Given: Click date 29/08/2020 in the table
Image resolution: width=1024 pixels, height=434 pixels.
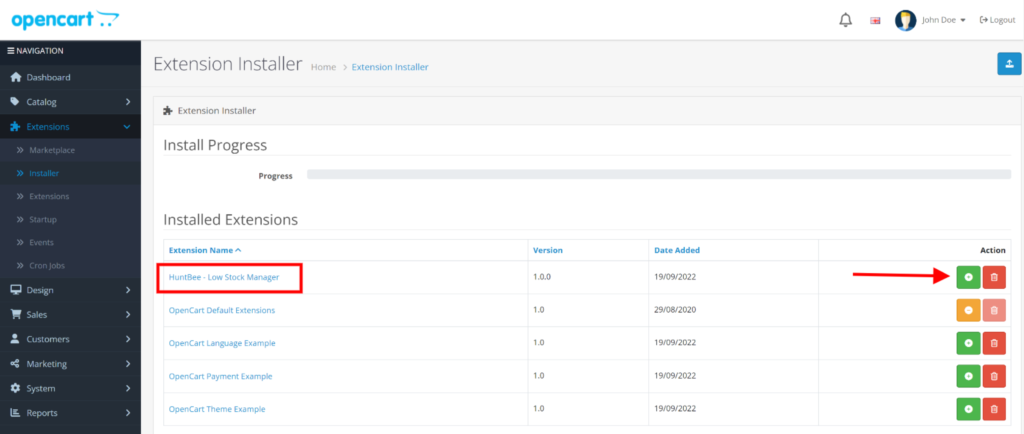Looking at the screenshot, I should (x=675, y=310).
